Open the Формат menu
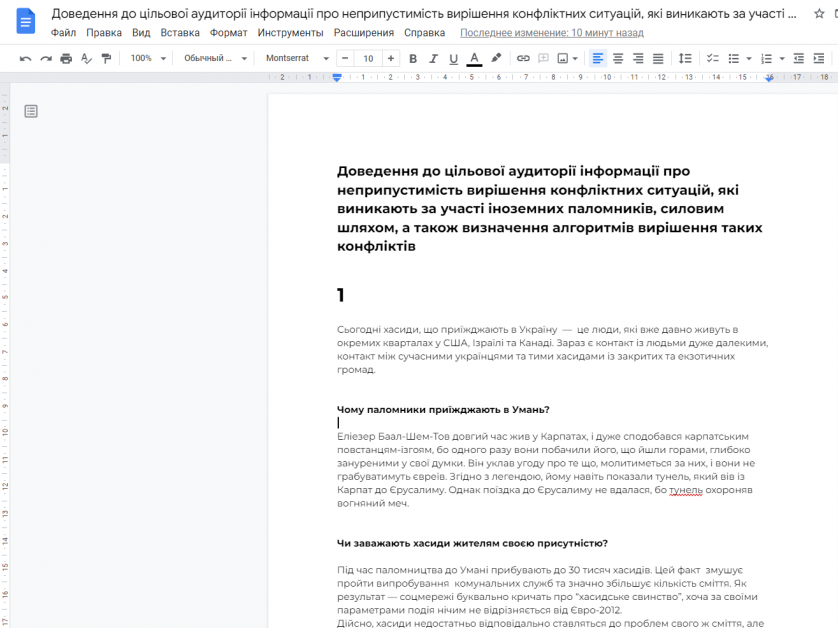Viewport: 838px width, 628px height. tap(228, 33)
